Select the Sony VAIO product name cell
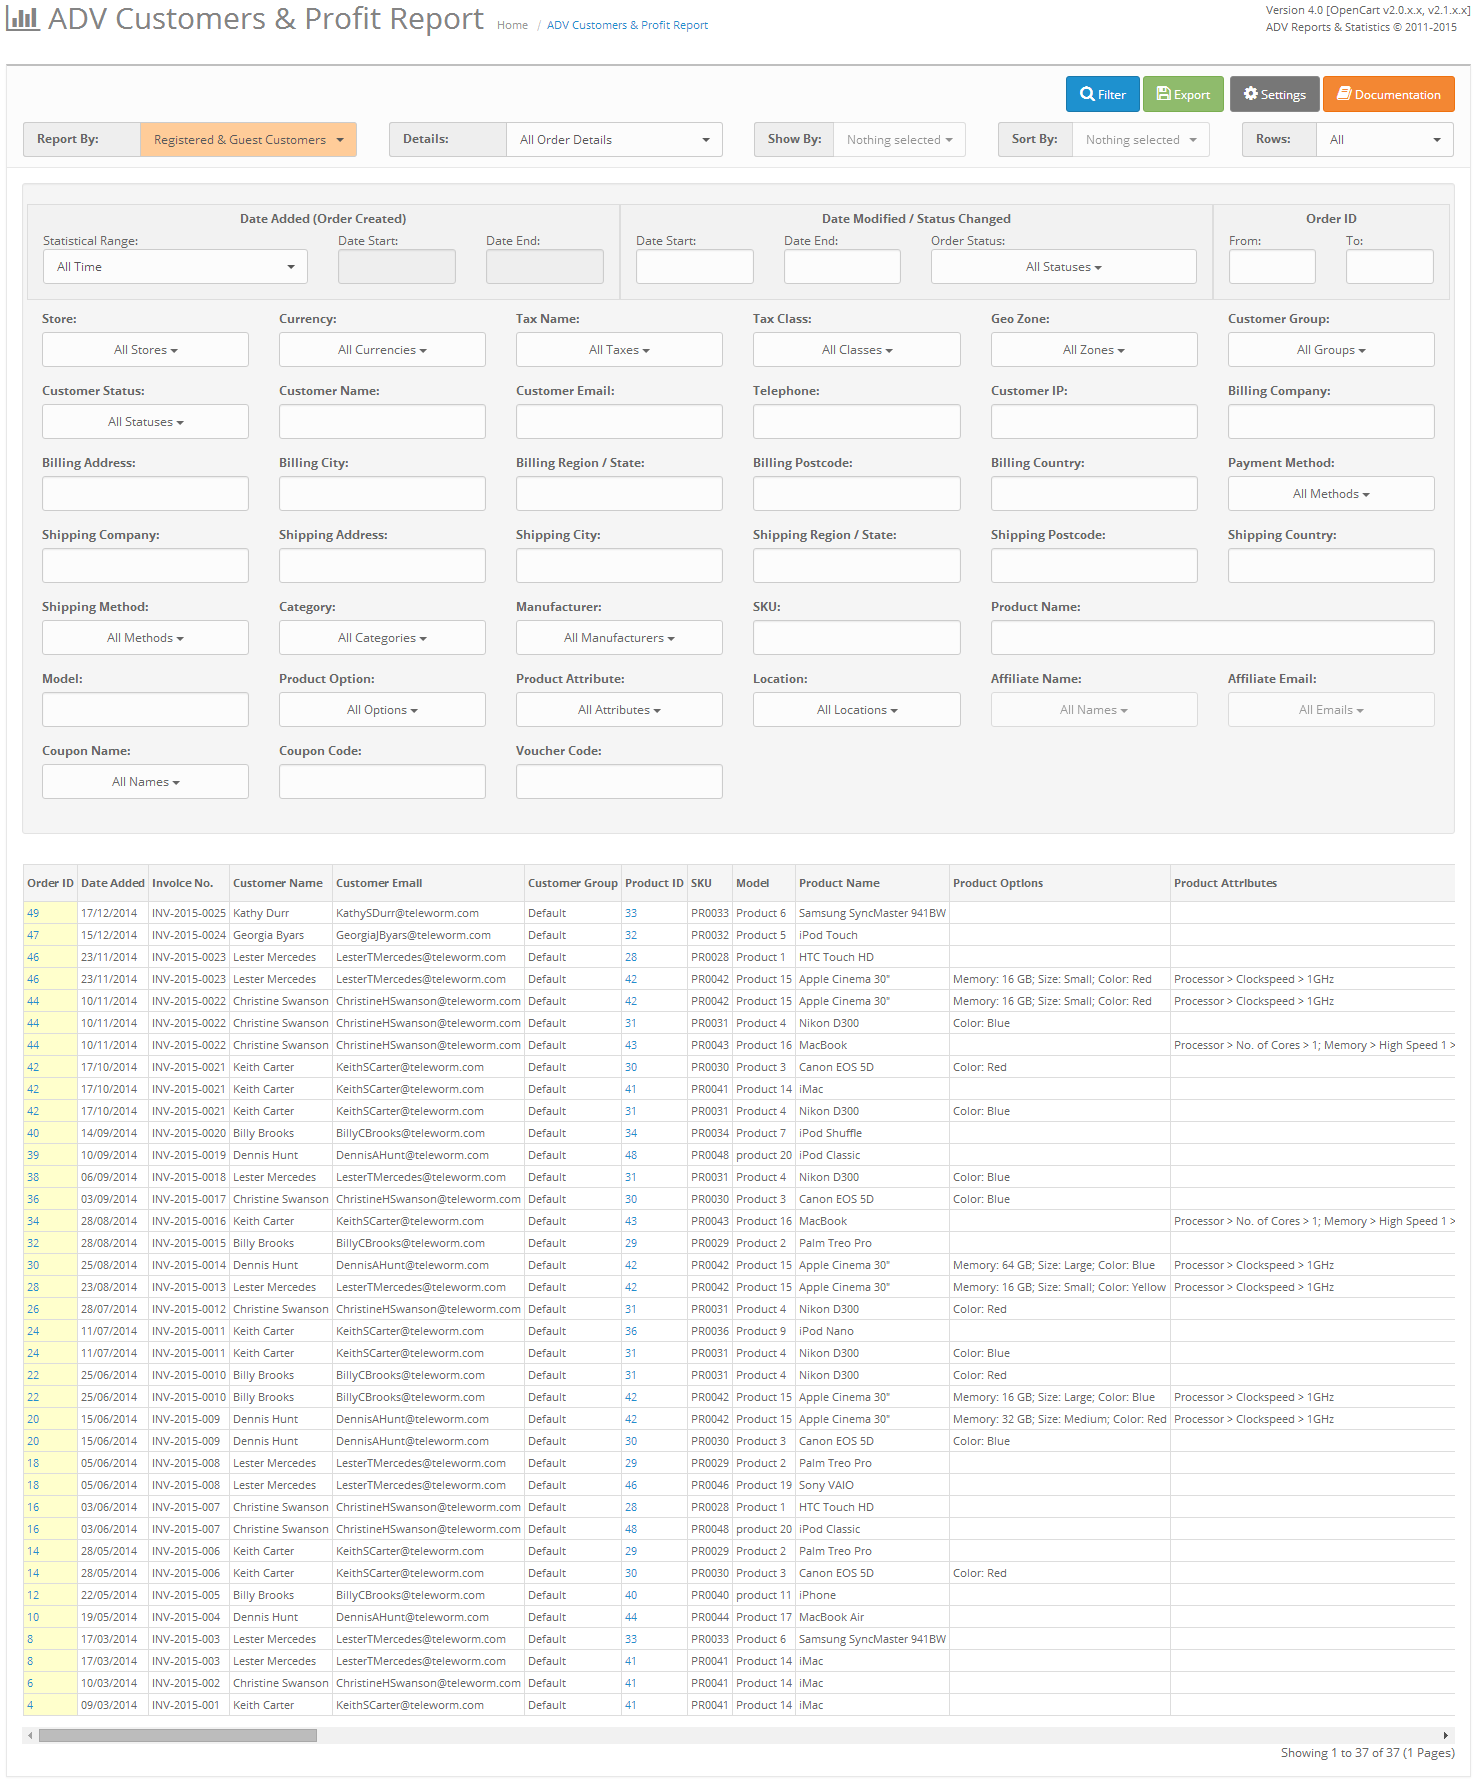Screen dimensions: 1476x1782 872,1485
